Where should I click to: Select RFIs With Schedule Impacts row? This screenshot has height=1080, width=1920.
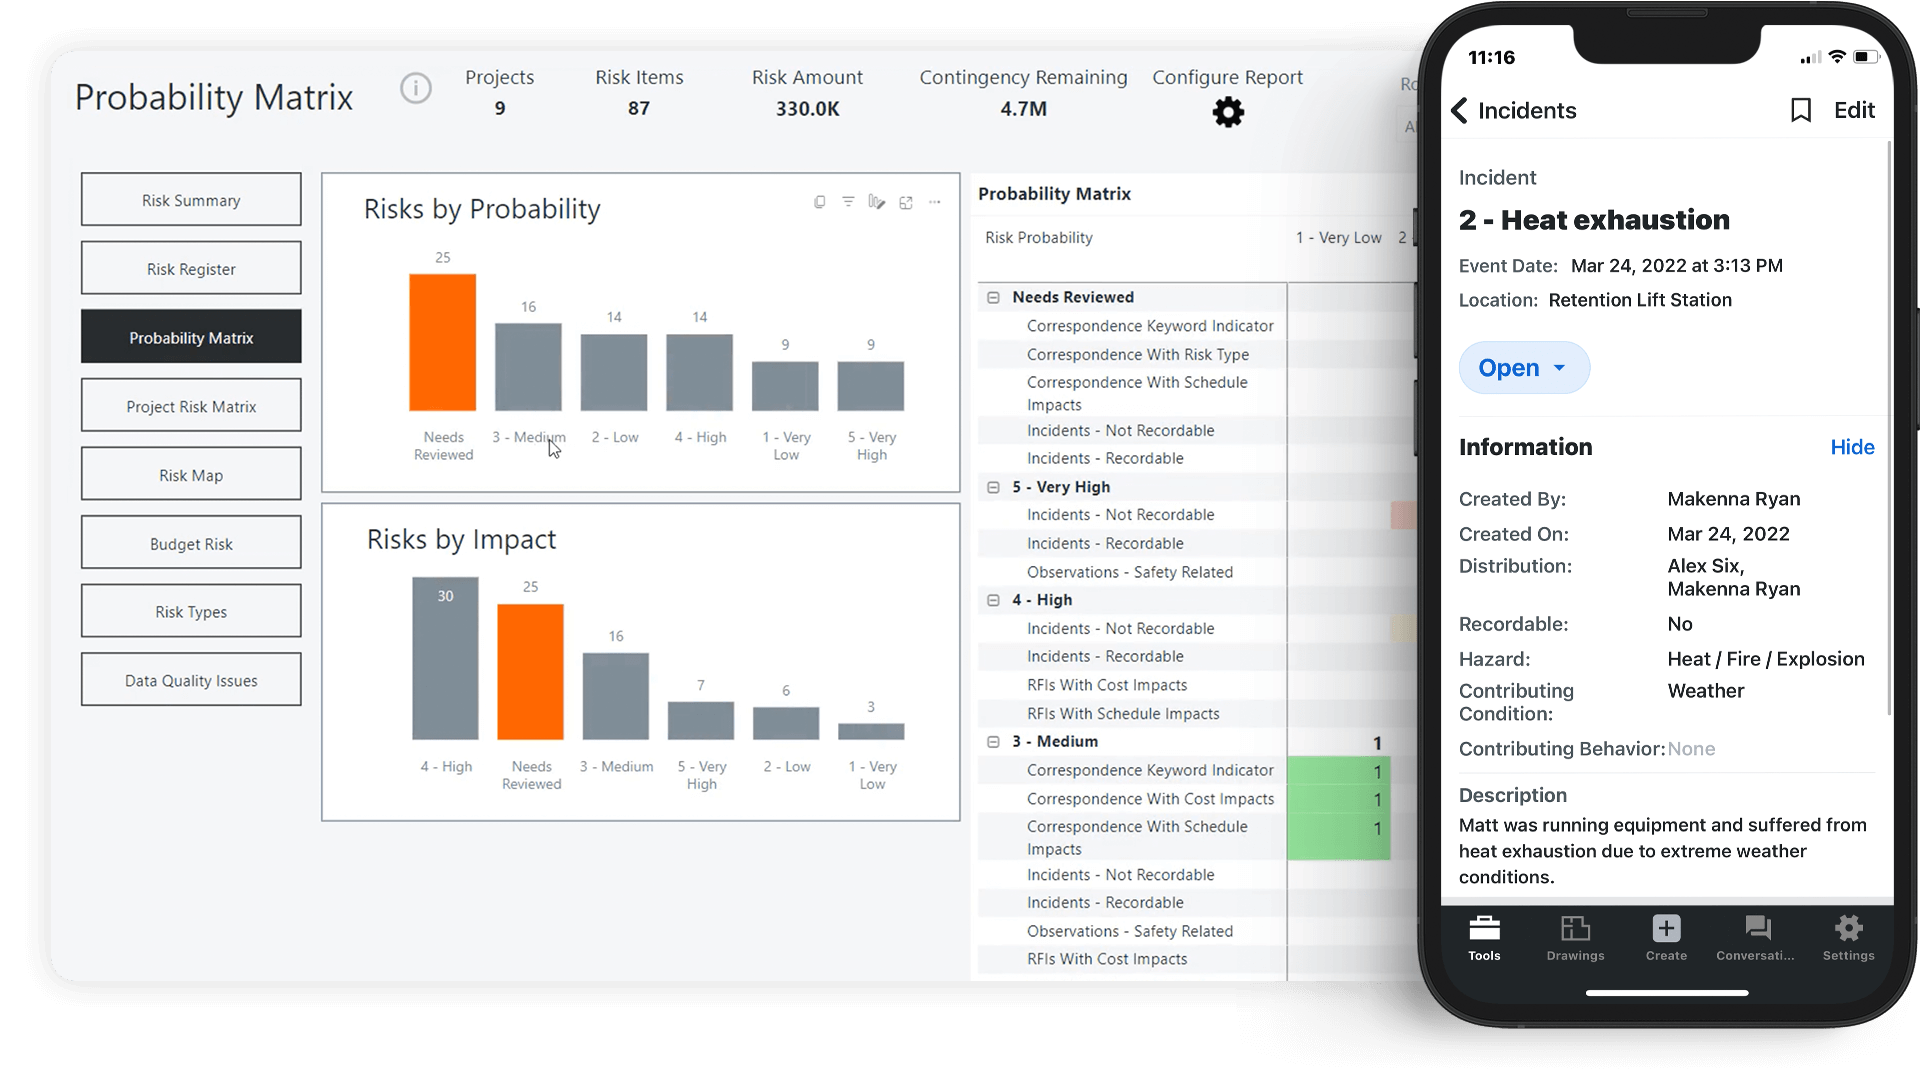[1122, 714]
